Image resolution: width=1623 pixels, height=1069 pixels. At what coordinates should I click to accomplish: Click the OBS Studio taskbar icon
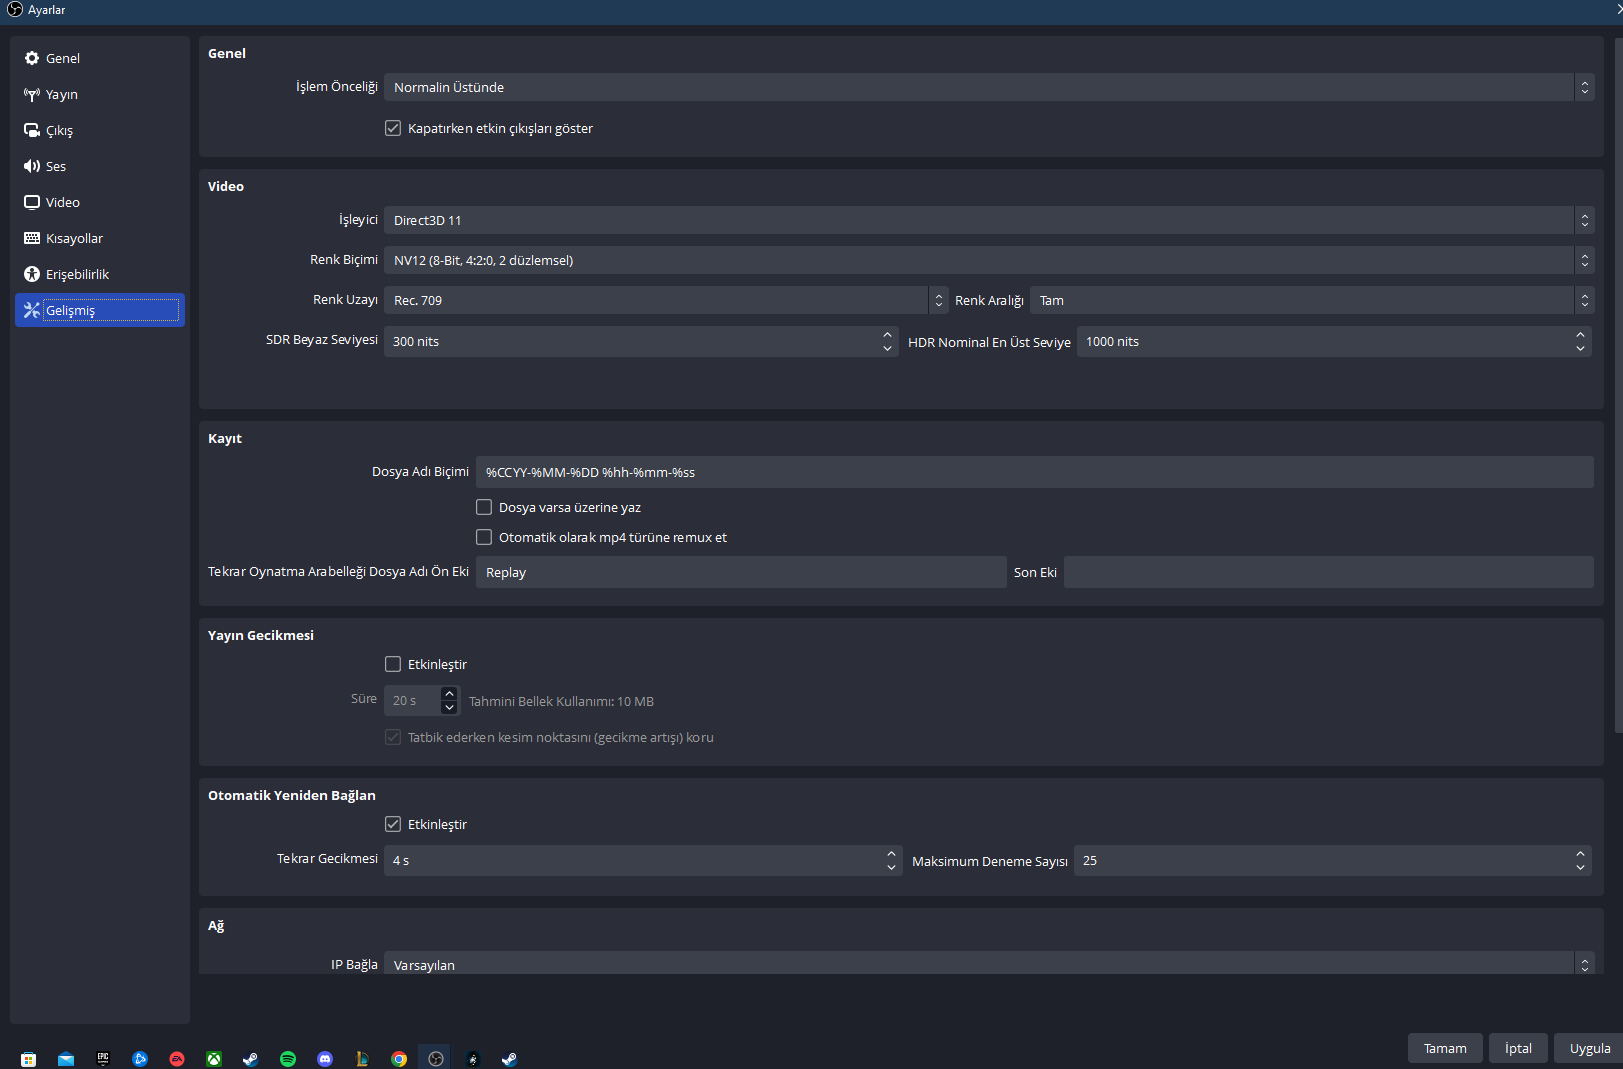tap(436, 1059)
